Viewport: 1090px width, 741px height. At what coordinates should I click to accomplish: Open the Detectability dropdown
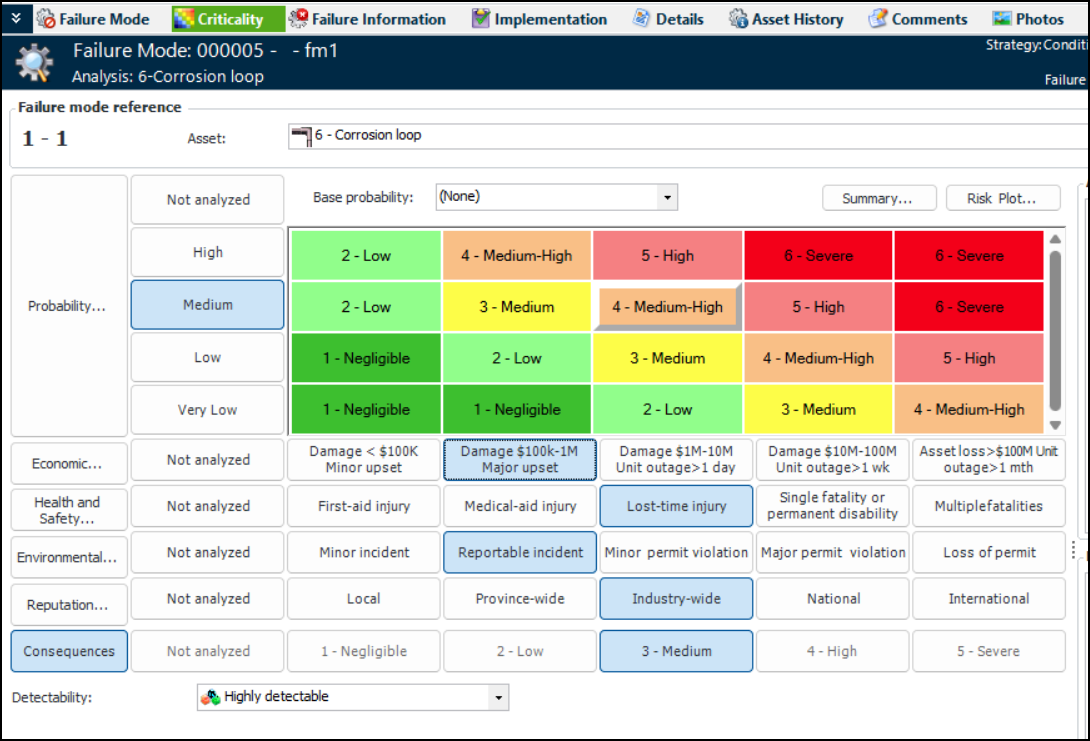coord(497,697)
